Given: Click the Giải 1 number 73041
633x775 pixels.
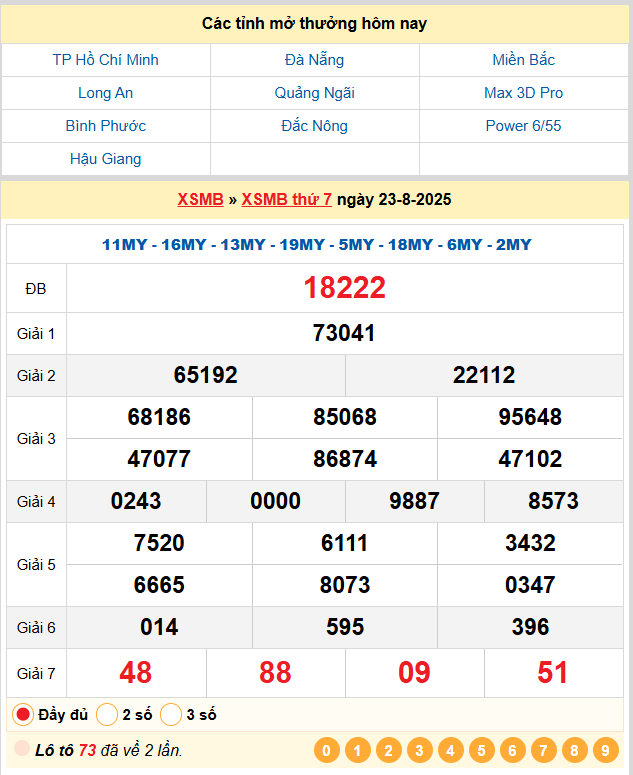Looking at the screenshot, I should point(344,333).
